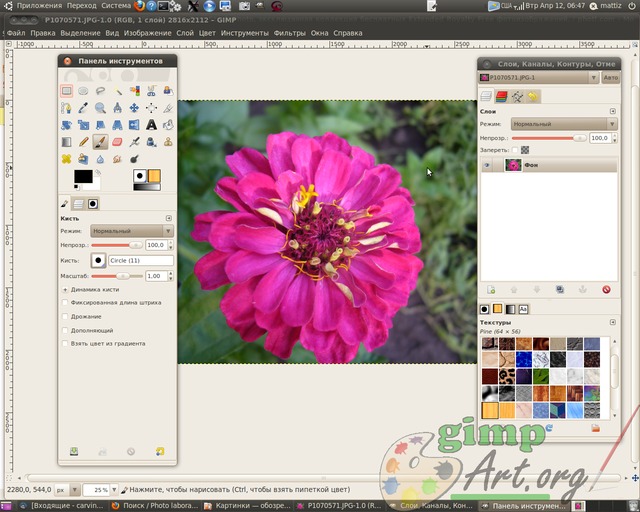Reset tool options to defaults icon
The image size is (640, 512).
pyautogui.click(x=160, y=451)
